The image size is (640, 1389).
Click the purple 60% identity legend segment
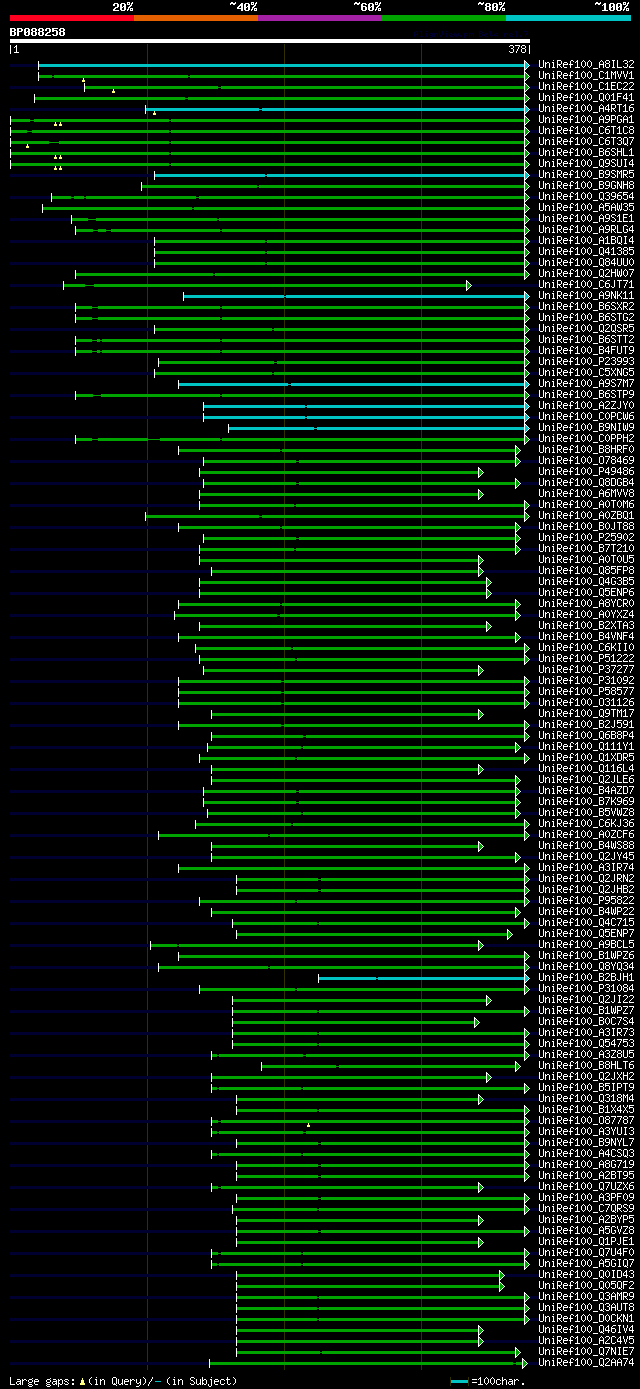click(320, 18)
